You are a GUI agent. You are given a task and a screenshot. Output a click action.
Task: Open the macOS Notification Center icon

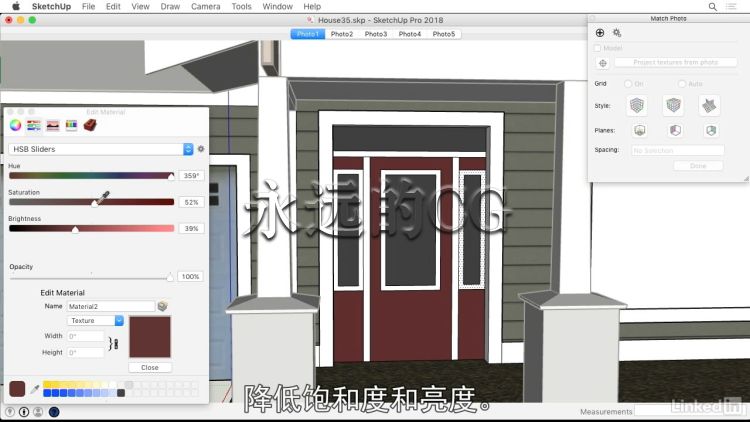pyautogui.click(x=731, y=7)
